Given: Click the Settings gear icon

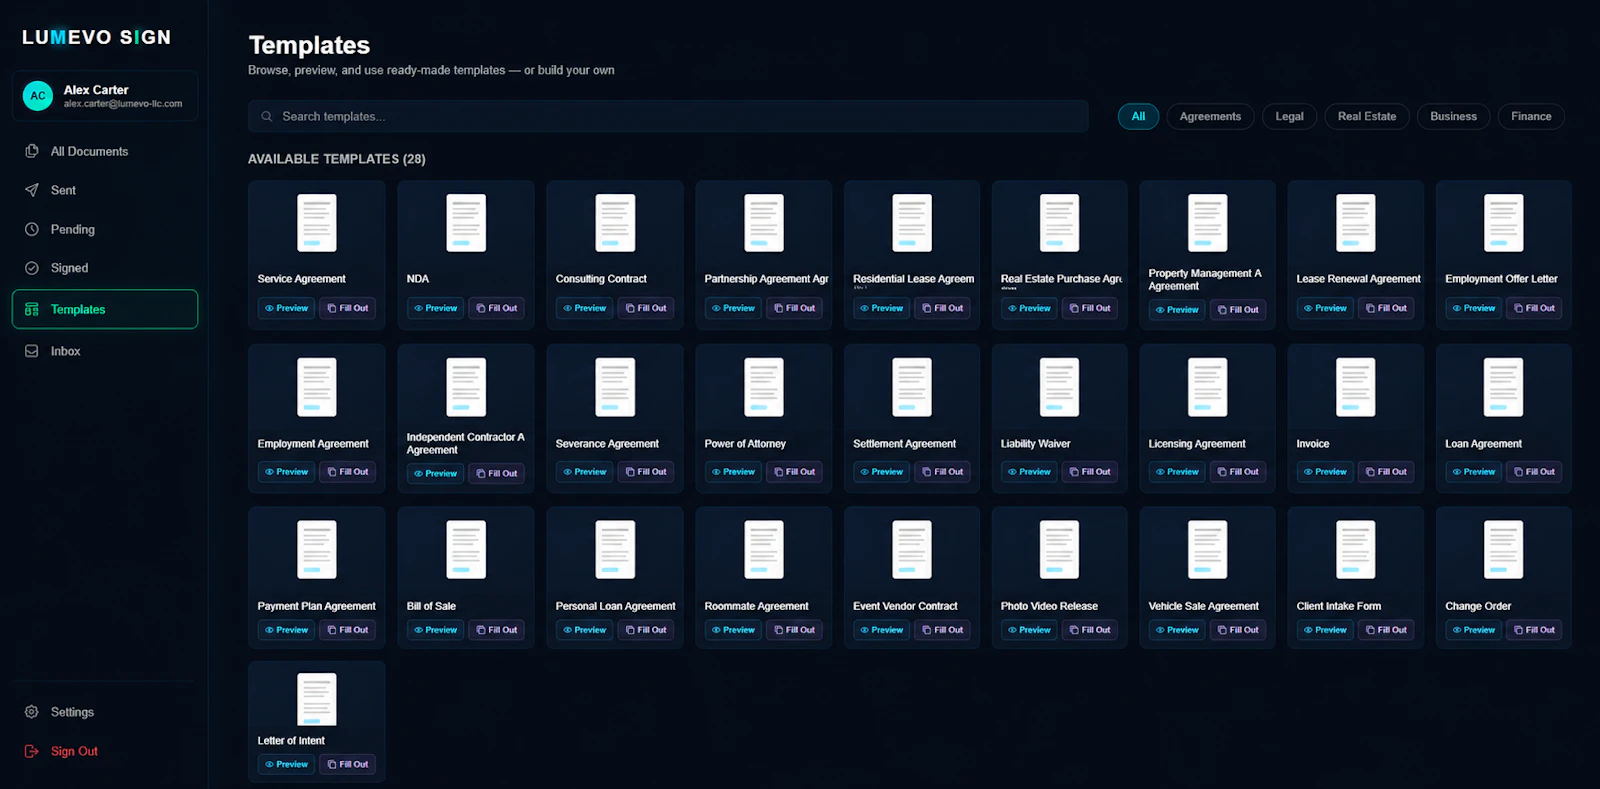Looking at the screenshot, I should pyautogui.click(x=32, y=712).
